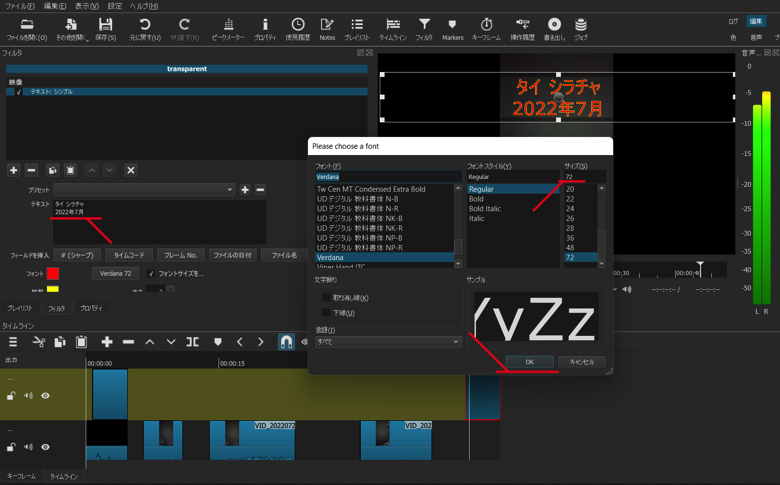
Task: Toggle the フォントサイズを… checkbox
Action: click(x=151, y=274)
